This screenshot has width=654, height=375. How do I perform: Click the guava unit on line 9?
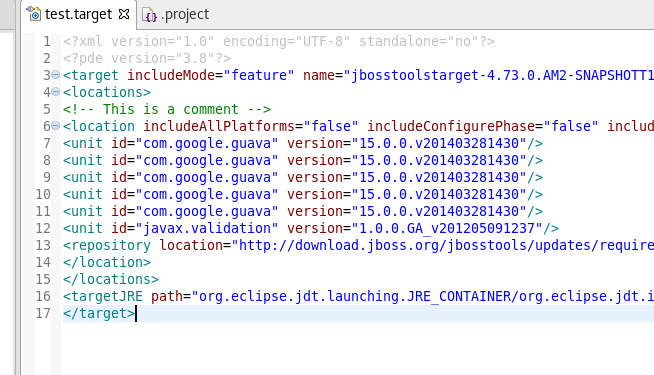(303, 178)
